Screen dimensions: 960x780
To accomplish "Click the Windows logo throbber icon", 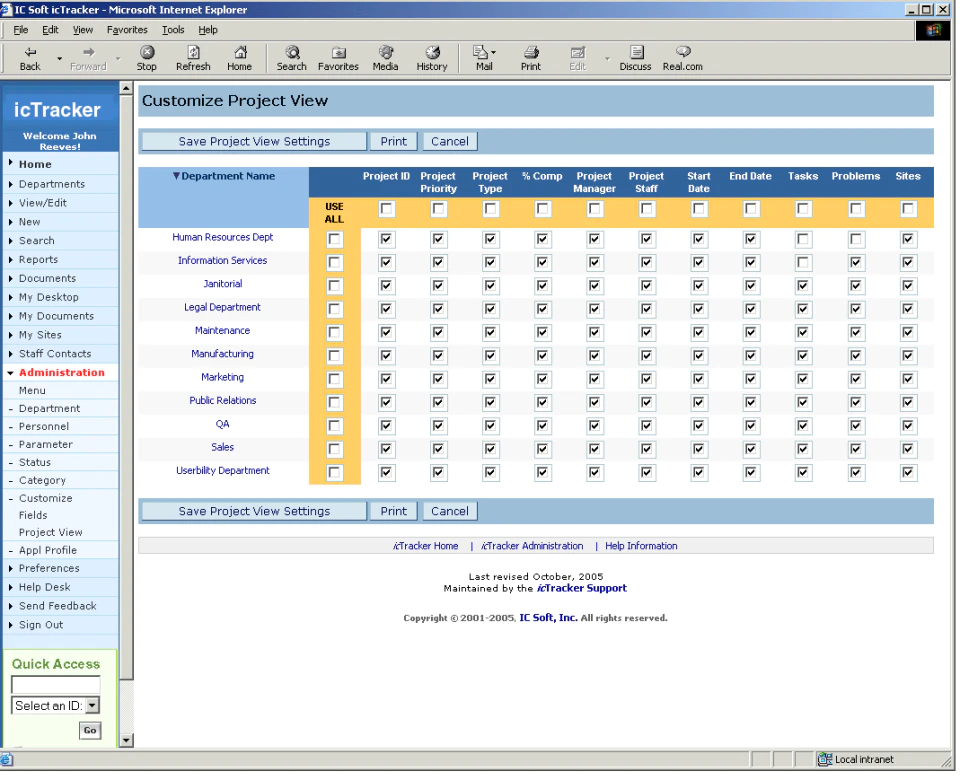I will click(x=933, y=31).
